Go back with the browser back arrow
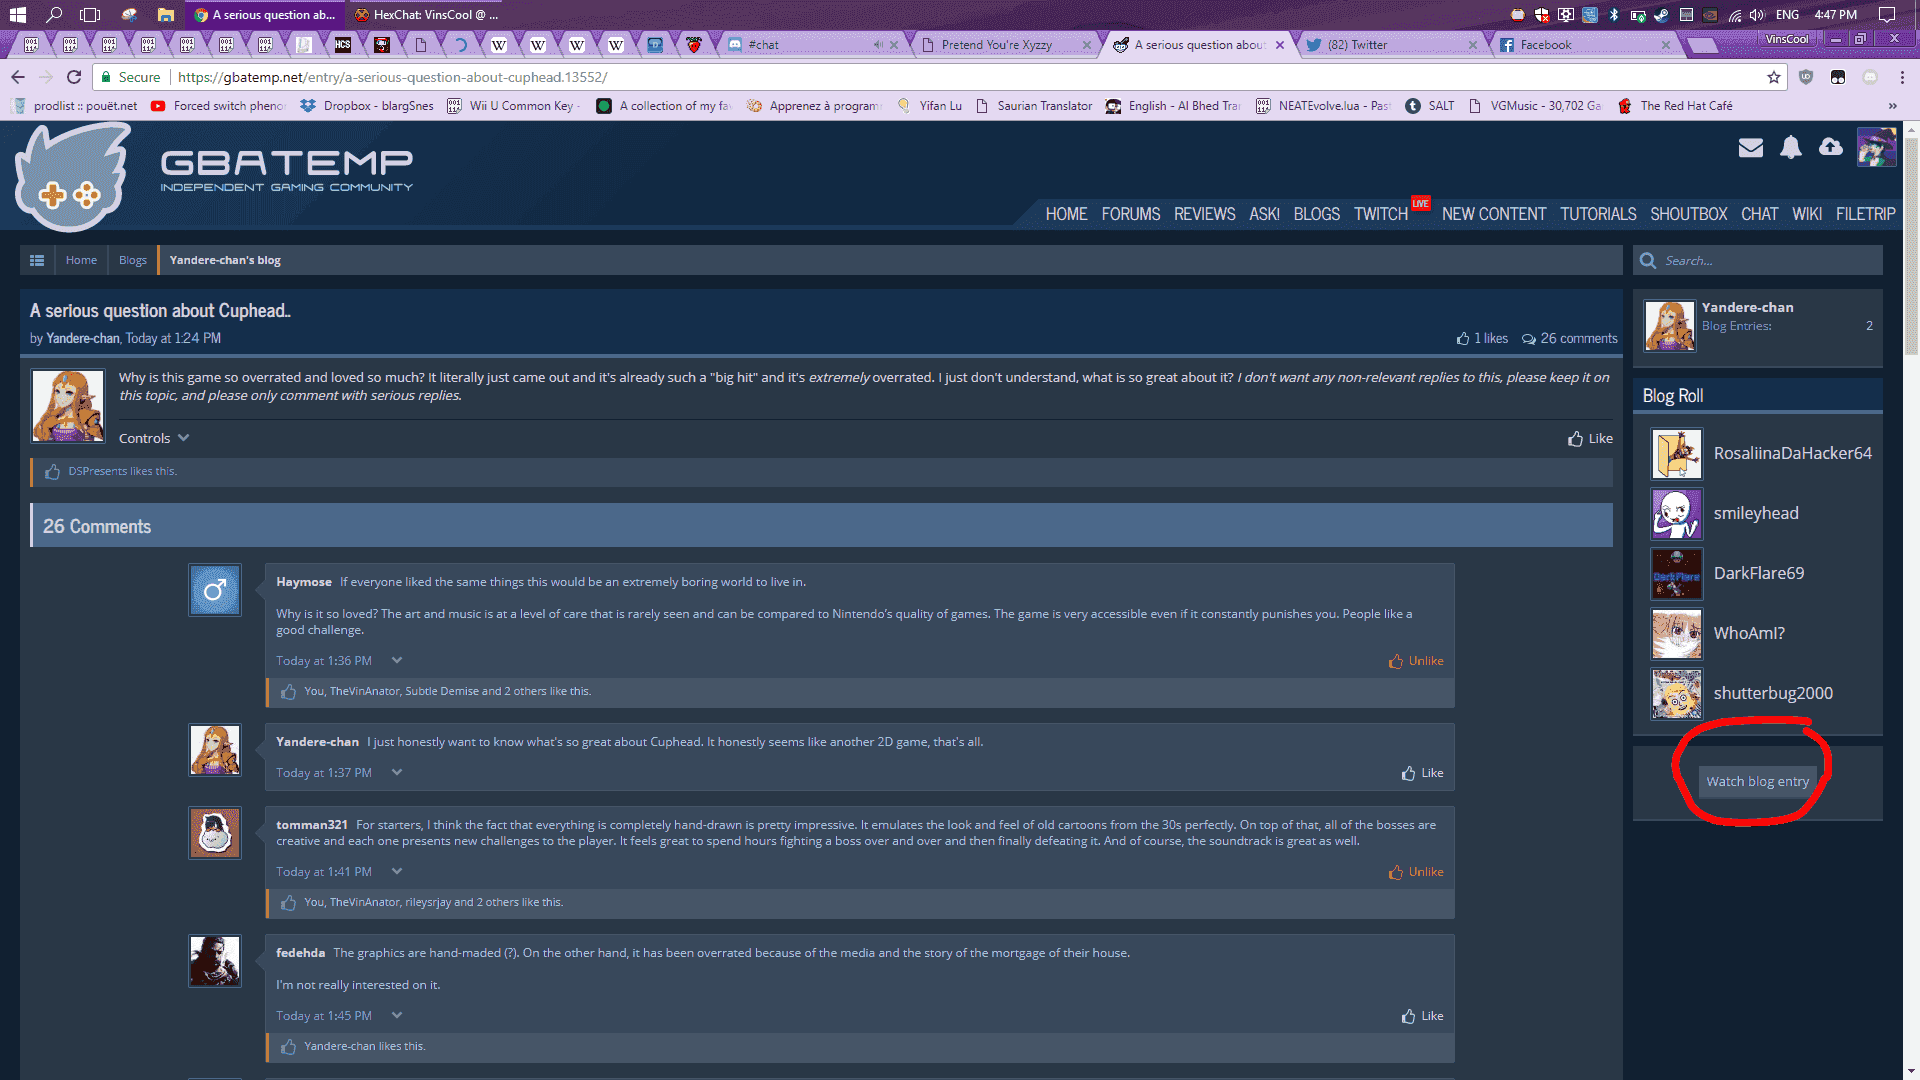Screen dimensions: 1920x1080 click(x=18, y=77)
